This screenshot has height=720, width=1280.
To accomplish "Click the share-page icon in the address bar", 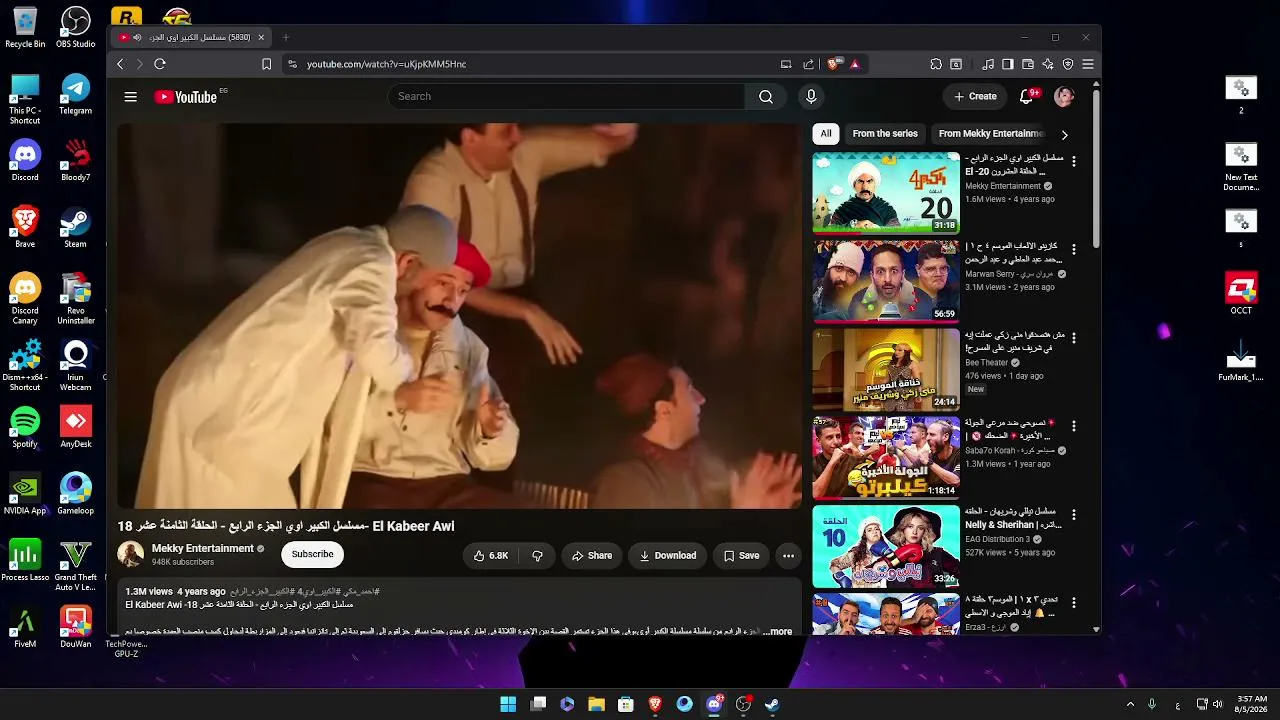I will click(808, 64).
